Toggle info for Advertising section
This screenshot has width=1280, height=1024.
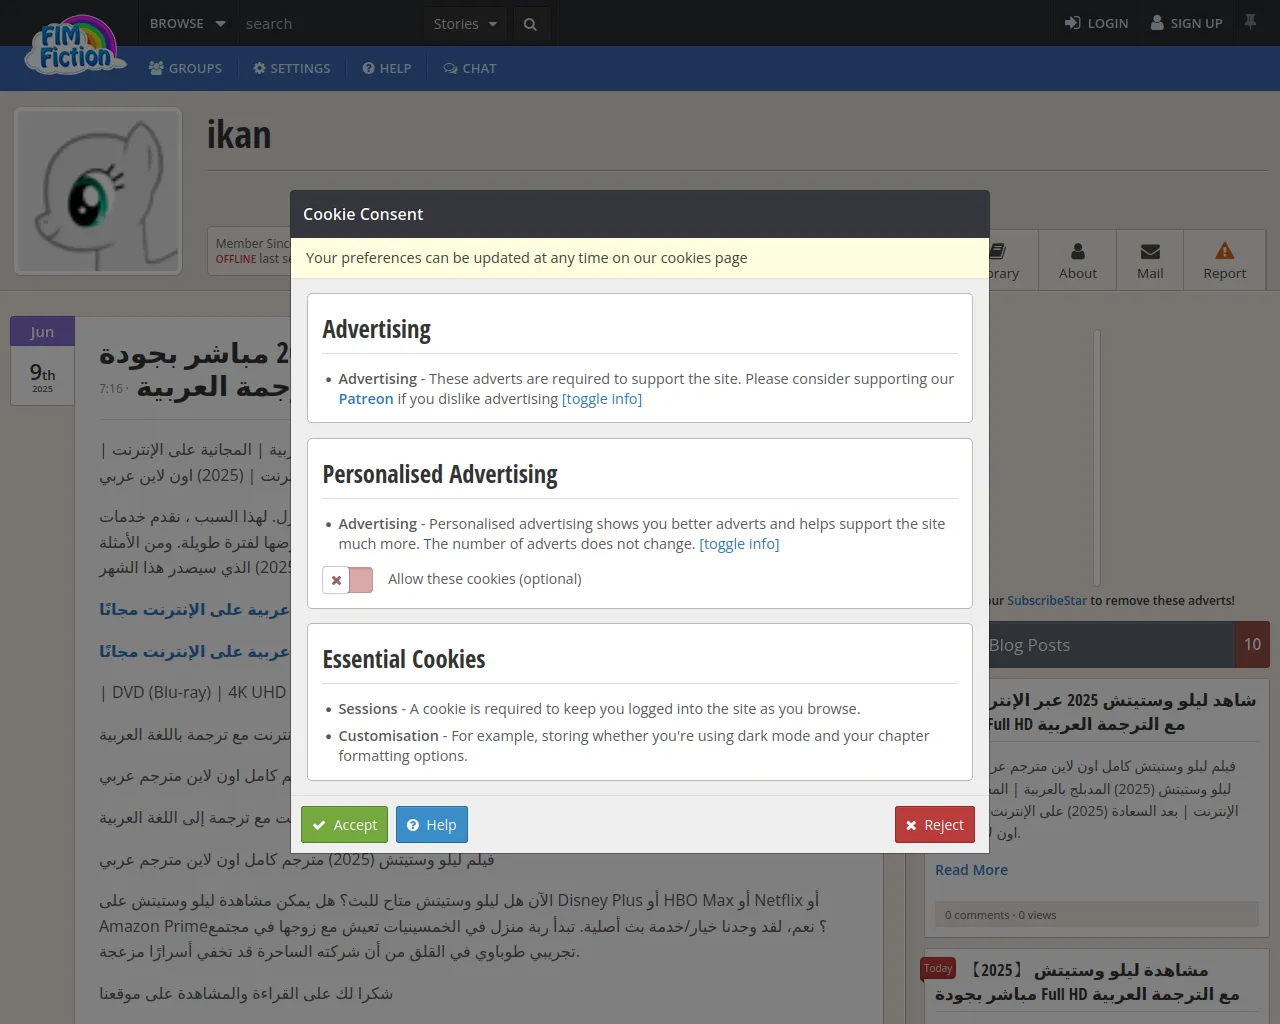601,399
